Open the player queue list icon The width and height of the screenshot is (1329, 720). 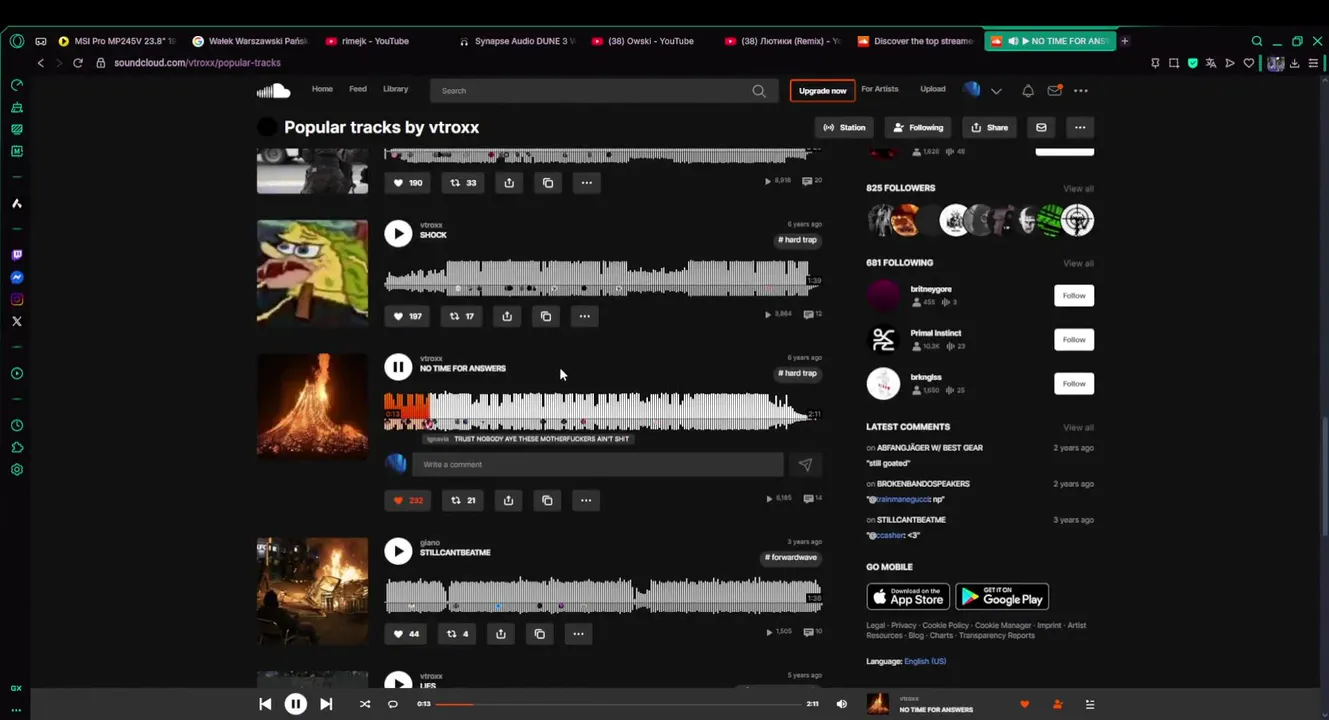(x=1090, y=704)
